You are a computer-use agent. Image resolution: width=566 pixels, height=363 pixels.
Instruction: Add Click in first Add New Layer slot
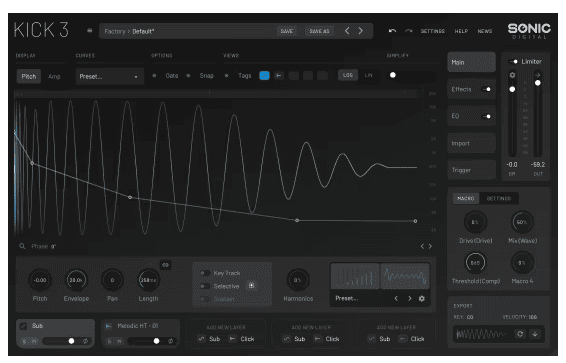pyautogui.click(x=242, y=339)
